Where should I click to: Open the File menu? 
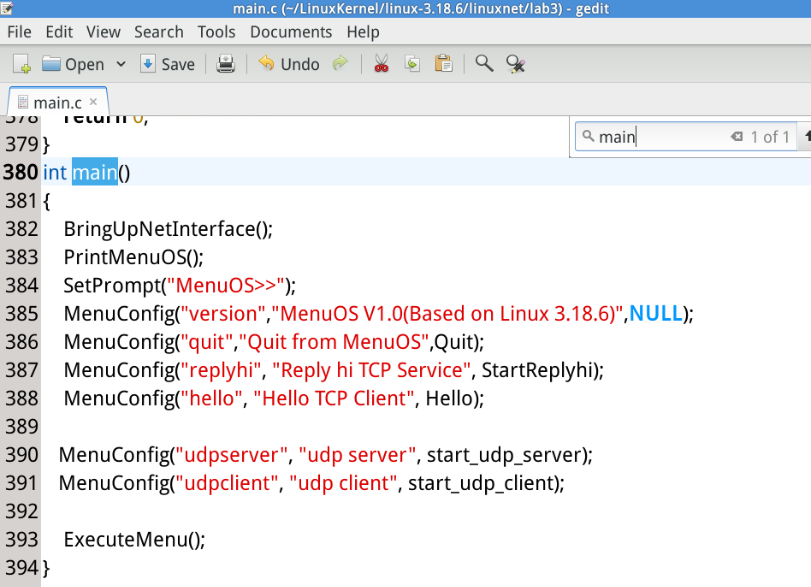click(x=19, y=32)
